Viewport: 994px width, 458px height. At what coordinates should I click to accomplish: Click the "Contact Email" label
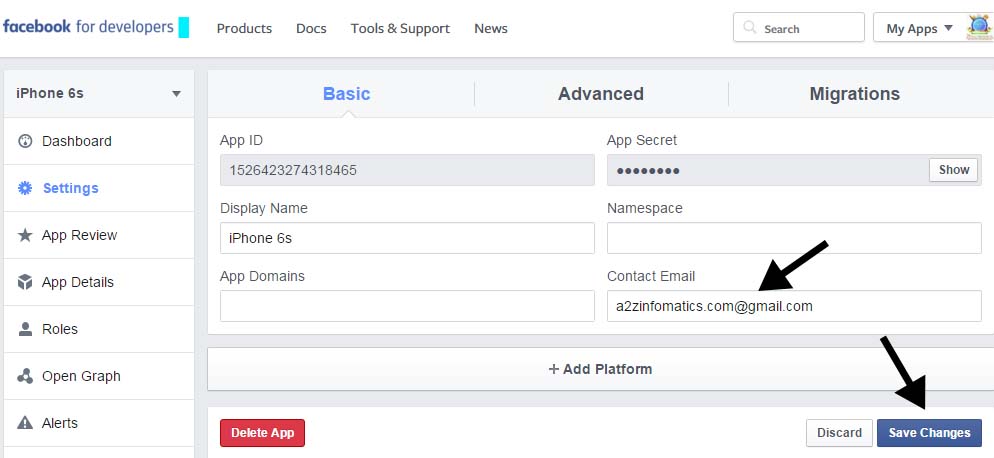click(x=651, y=276)
